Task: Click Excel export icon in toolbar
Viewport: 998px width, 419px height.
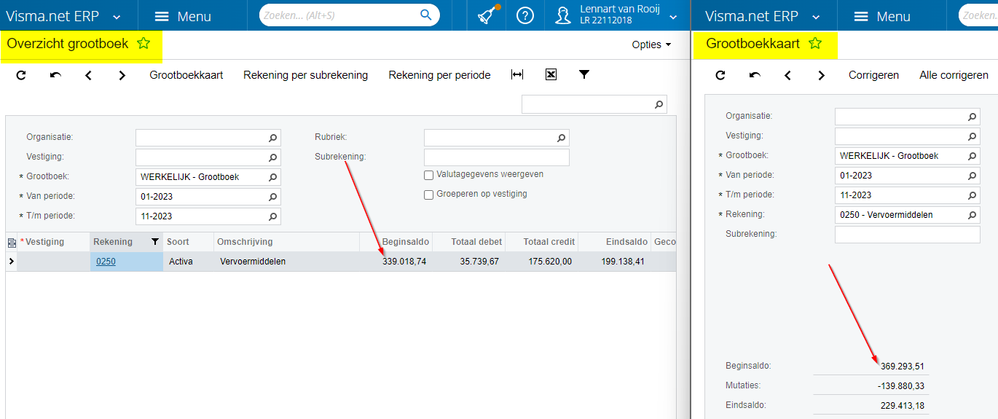Action: (551, 75)
